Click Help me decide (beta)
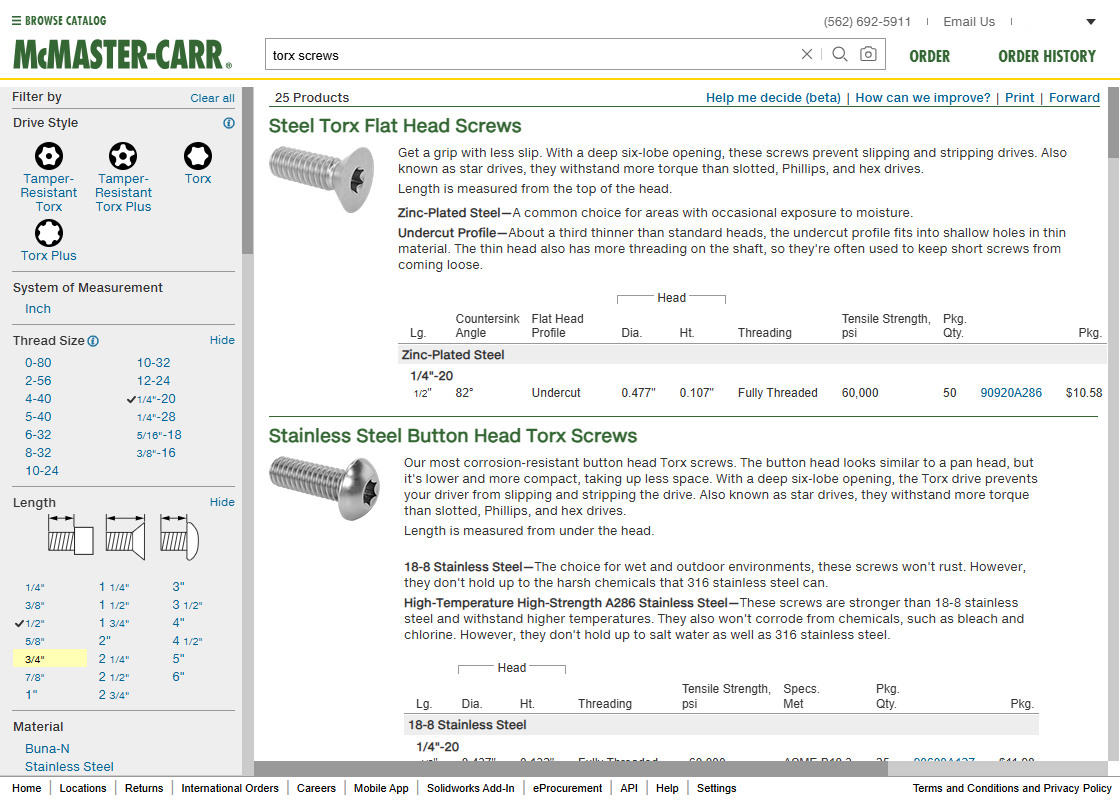This screenshot has width=1120, height=800. 773,98
